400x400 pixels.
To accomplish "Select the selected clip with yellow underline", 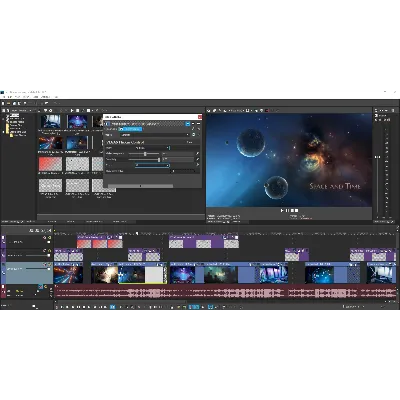I will (x=142, y=273).
